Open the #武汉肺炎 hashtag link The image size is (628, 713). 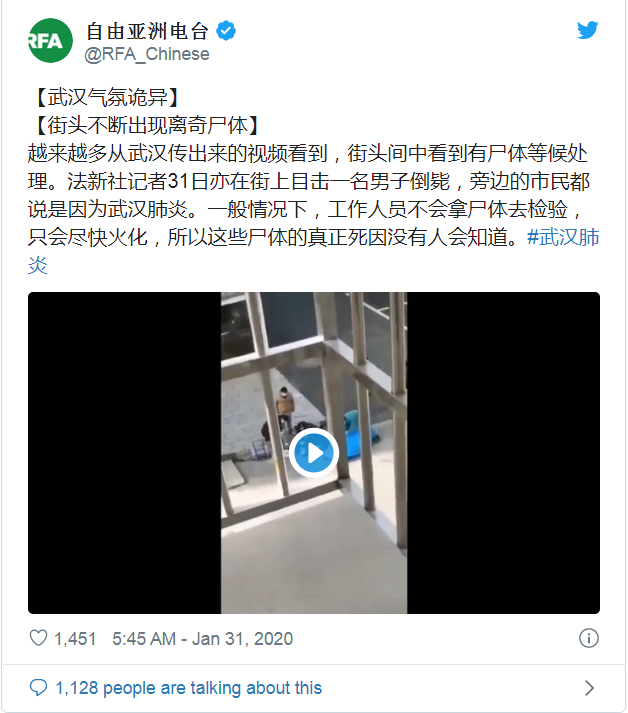click(563, 237)
